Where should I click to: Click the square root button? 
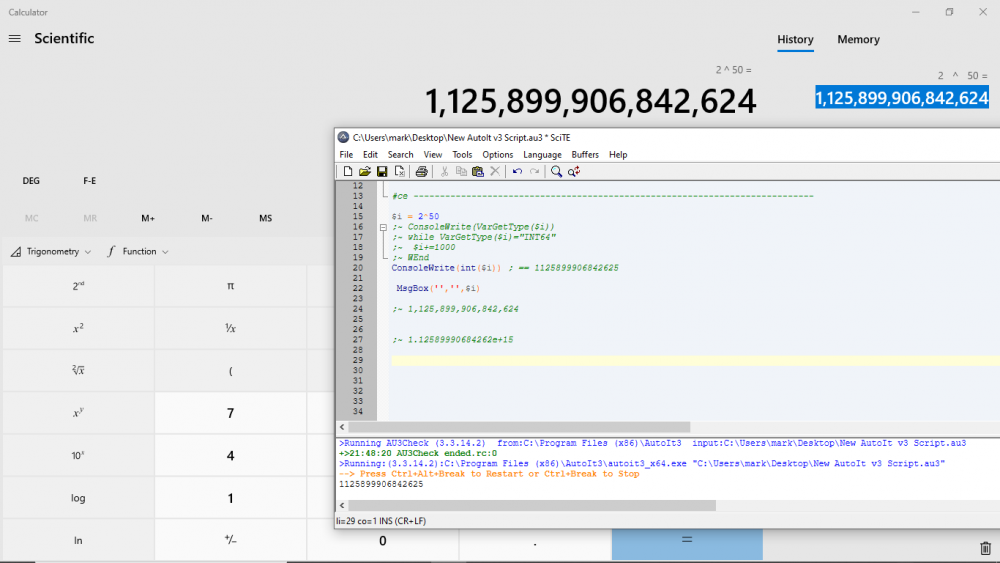click(x=78, y=370)
